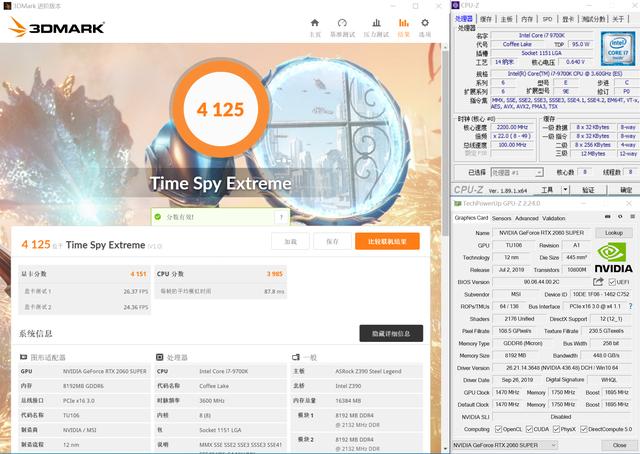Viewport: 640px width, 454px height.
Task: Click the Intel Core i7 logo in CPU-Z
Action: pyautogui.click(x=618, y=49)
